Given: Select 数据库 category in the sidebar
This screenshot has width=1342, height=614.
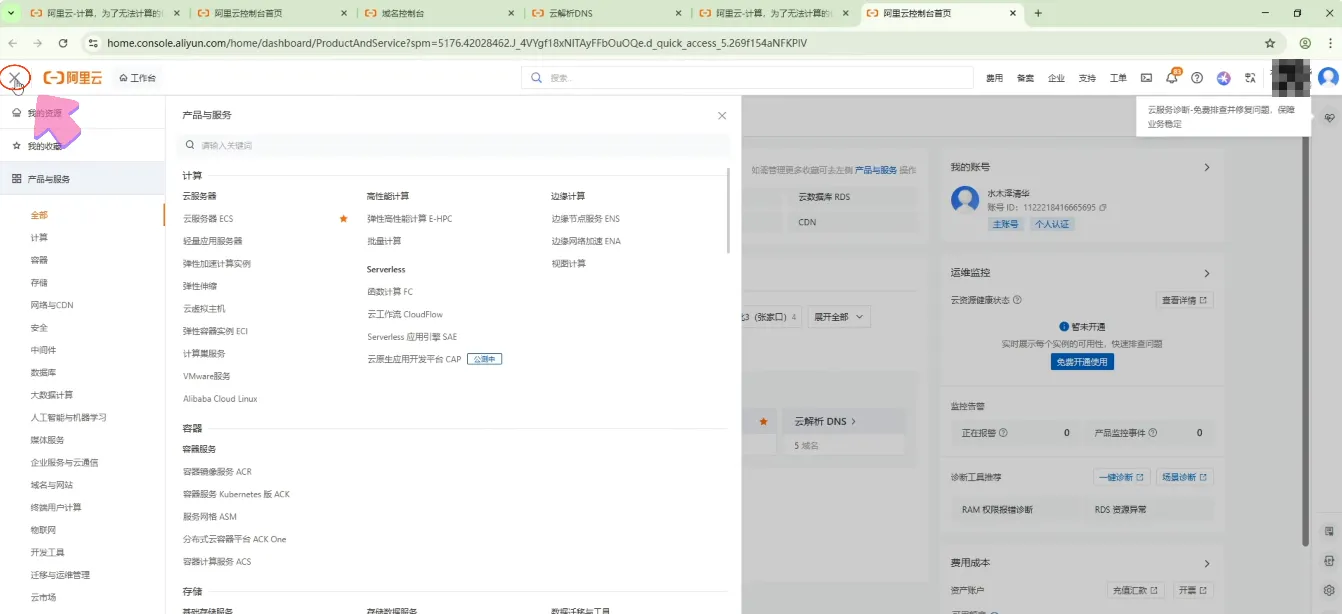Looking at the screenshot, I should [45, 372].
